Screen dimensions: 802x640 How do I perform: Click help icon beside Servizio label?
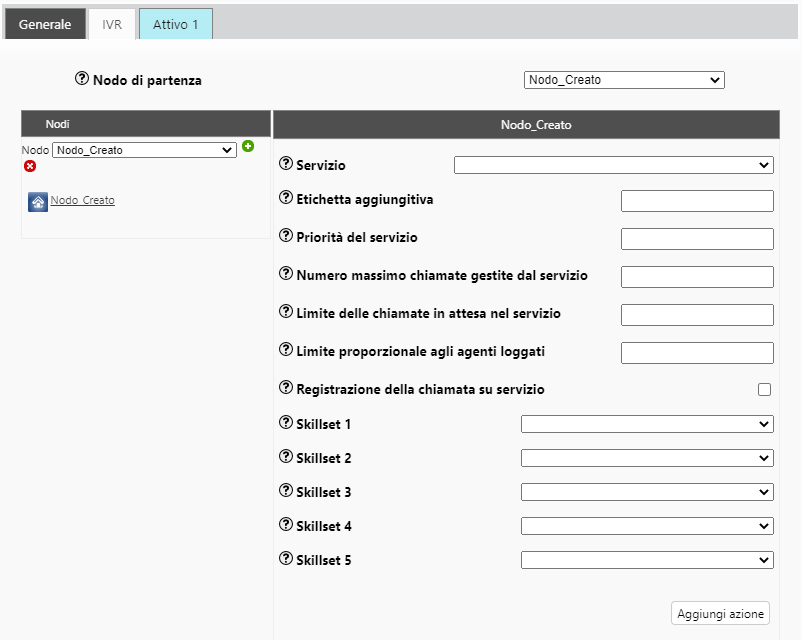[x=286, y=164]
